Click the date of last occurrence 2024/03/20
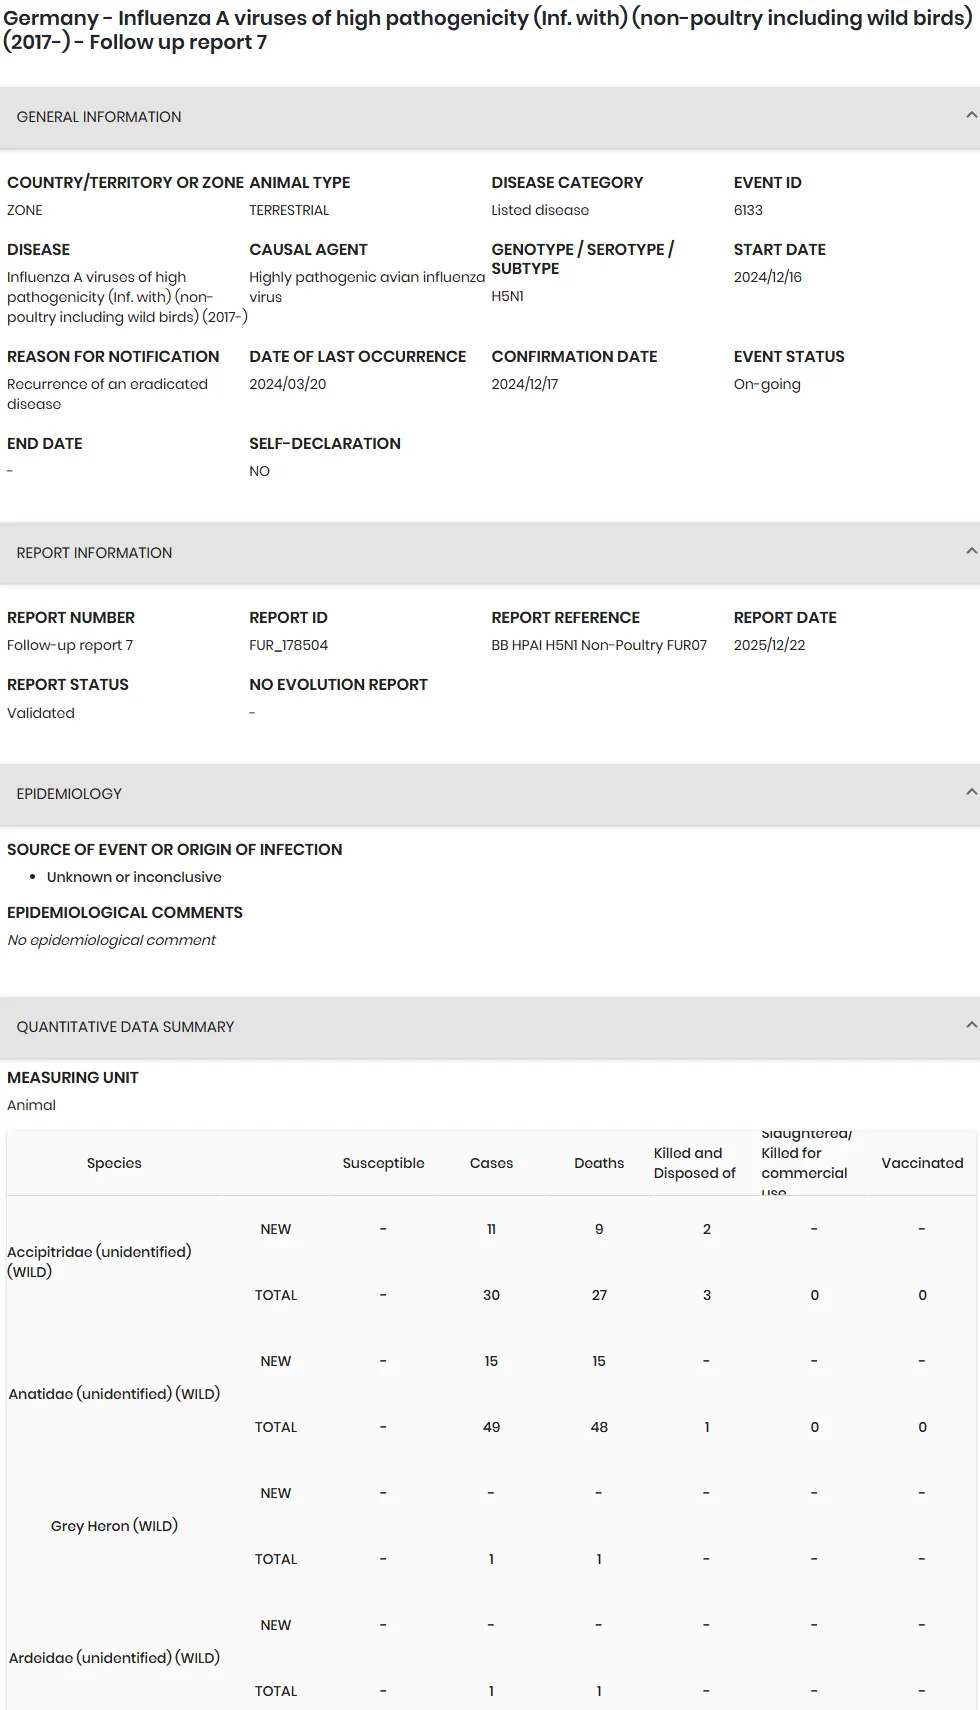Image resolution: width=980 pixels, height=1710 pixels. pyautogui.click(x=288, y=384)
